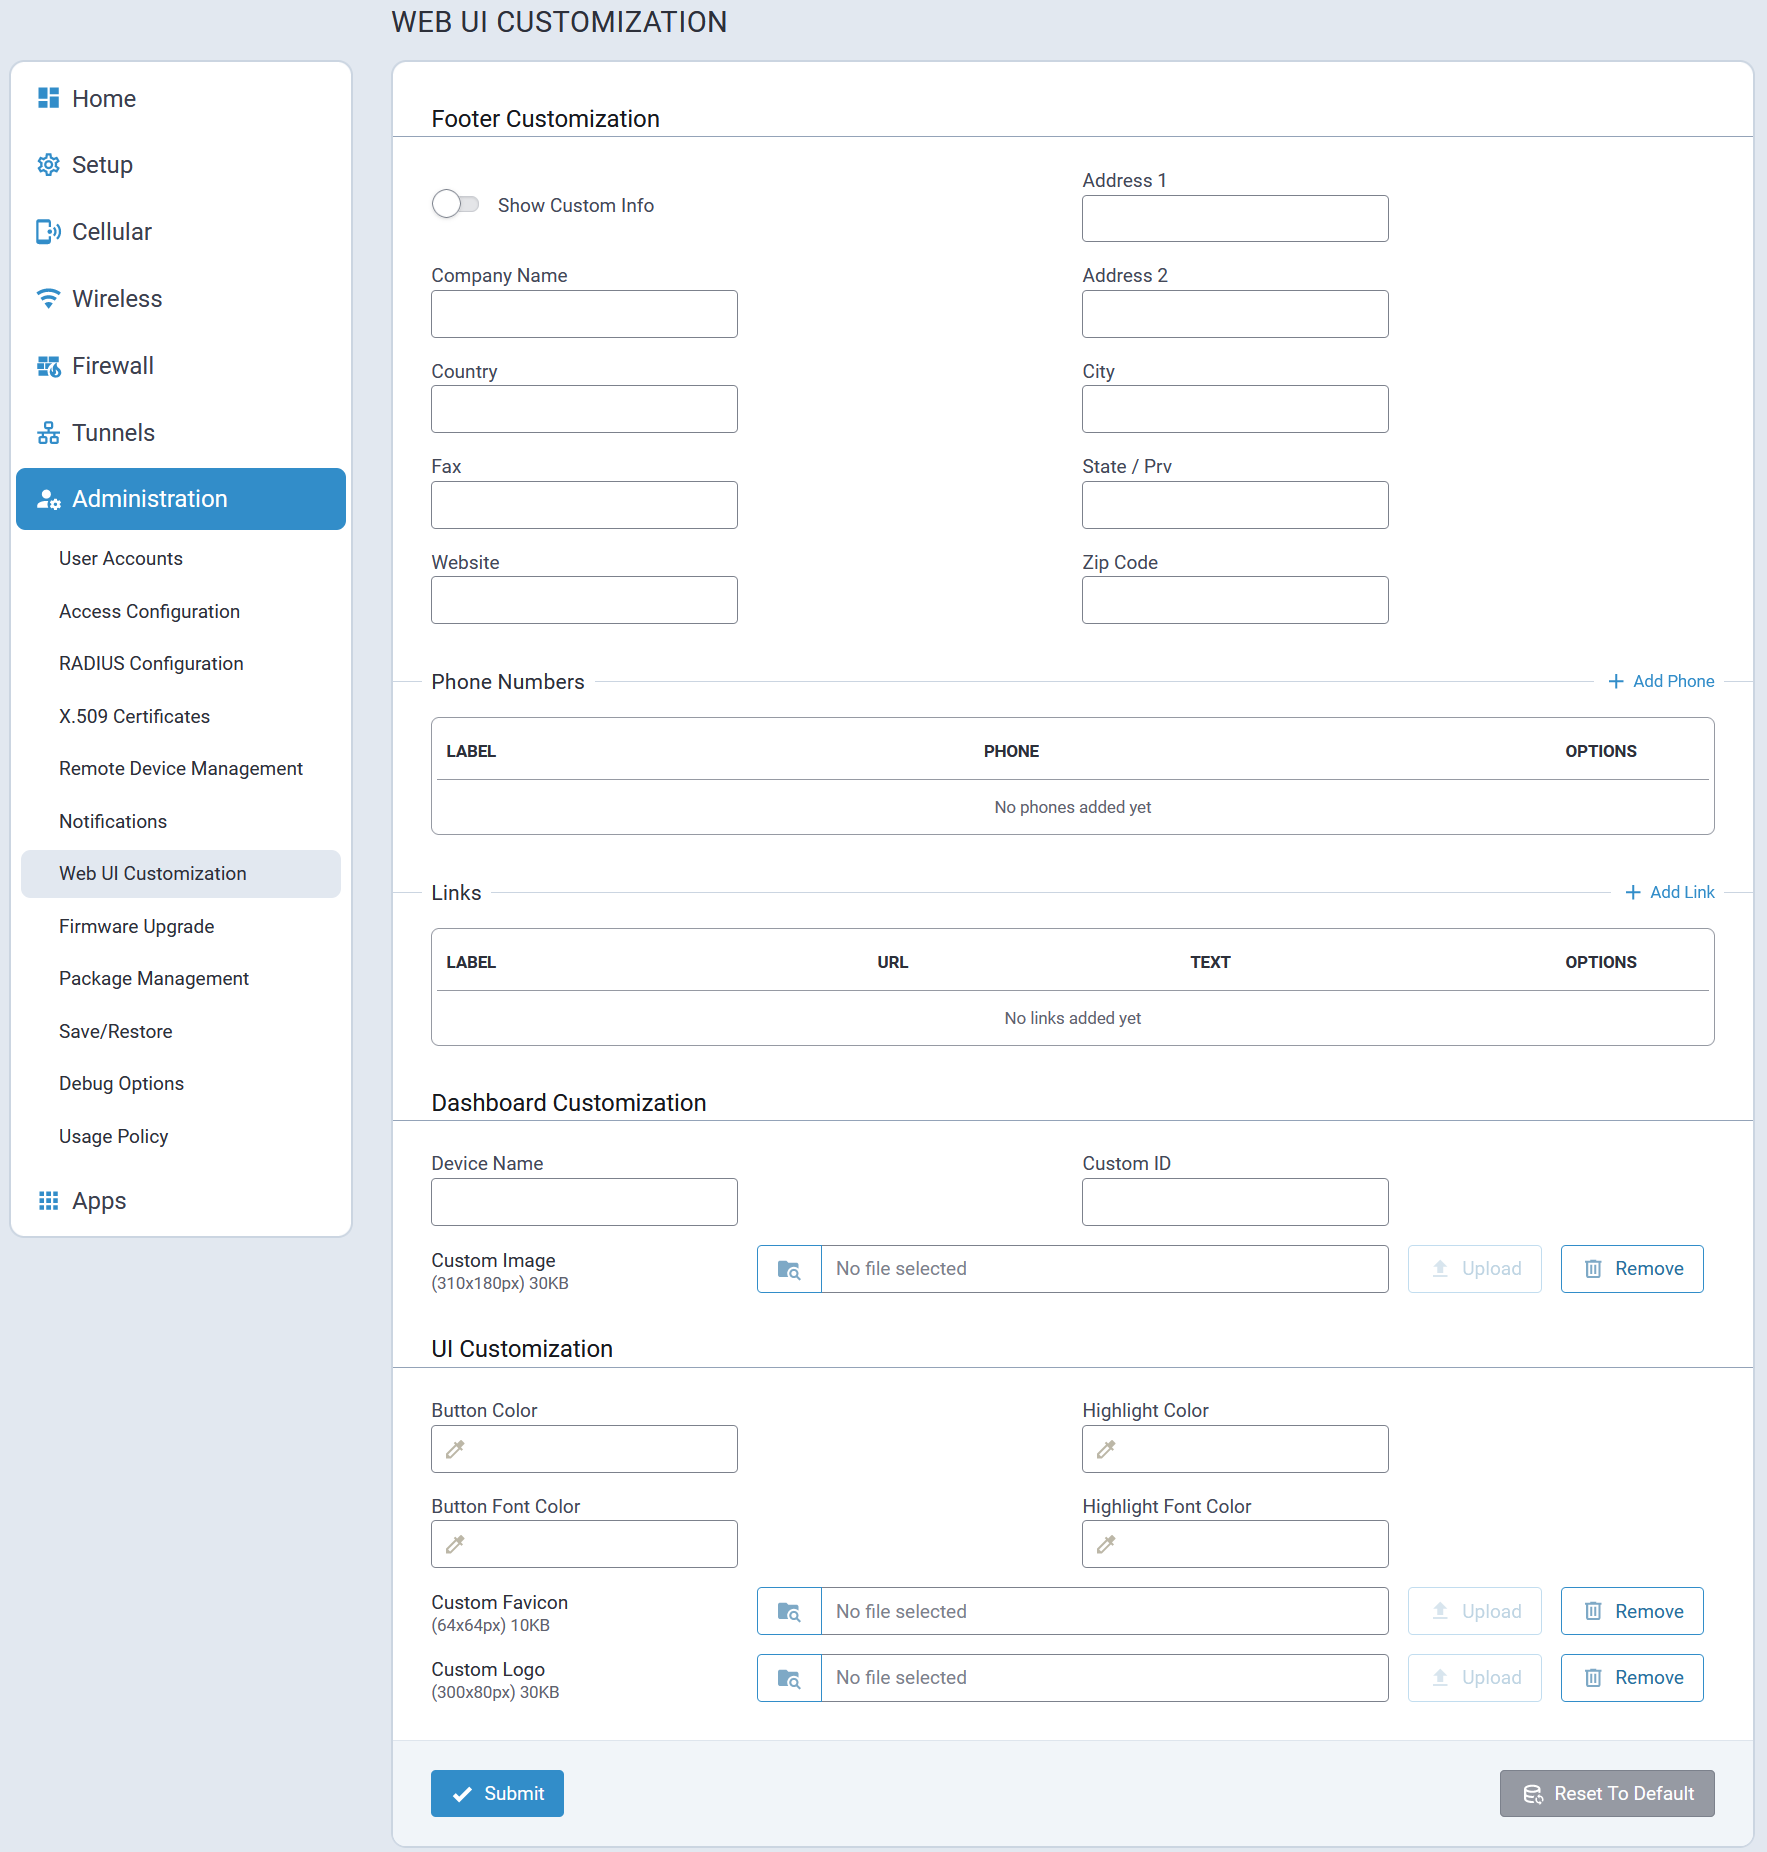Select X.509 Certificates in sidebar

coord(134,716)
